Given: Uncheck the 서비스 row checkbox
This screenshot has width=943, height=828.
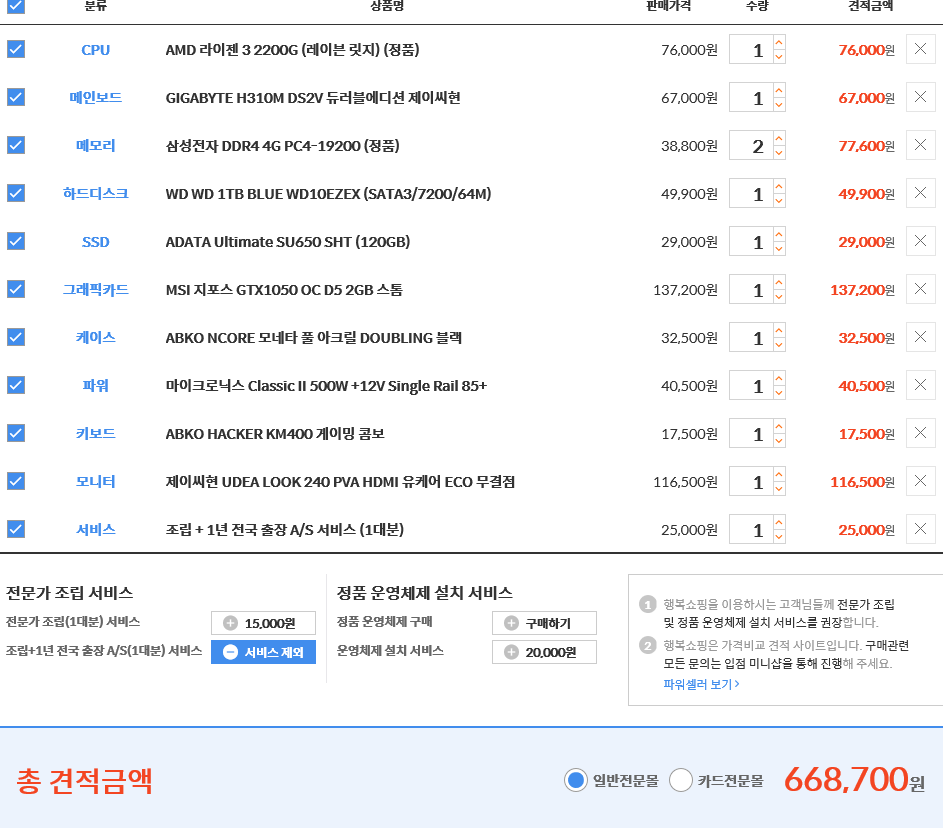Looking at the screenshot, I should coord(16,530).
